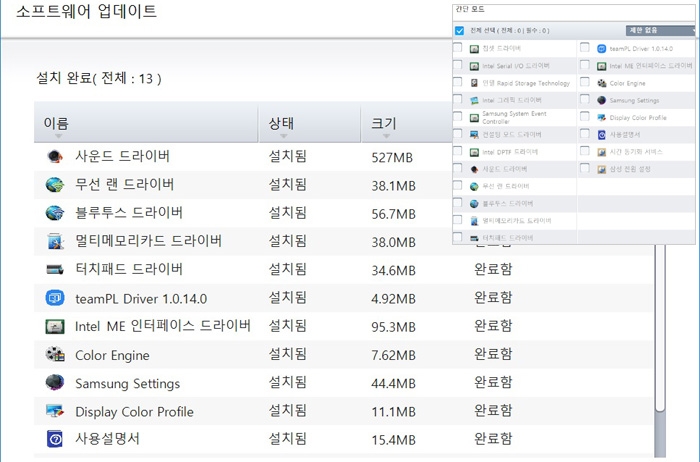The height and width of the screenshot is (462, 700).
Task: Click the Samsung System Event Controller icon
Action: 474,118
